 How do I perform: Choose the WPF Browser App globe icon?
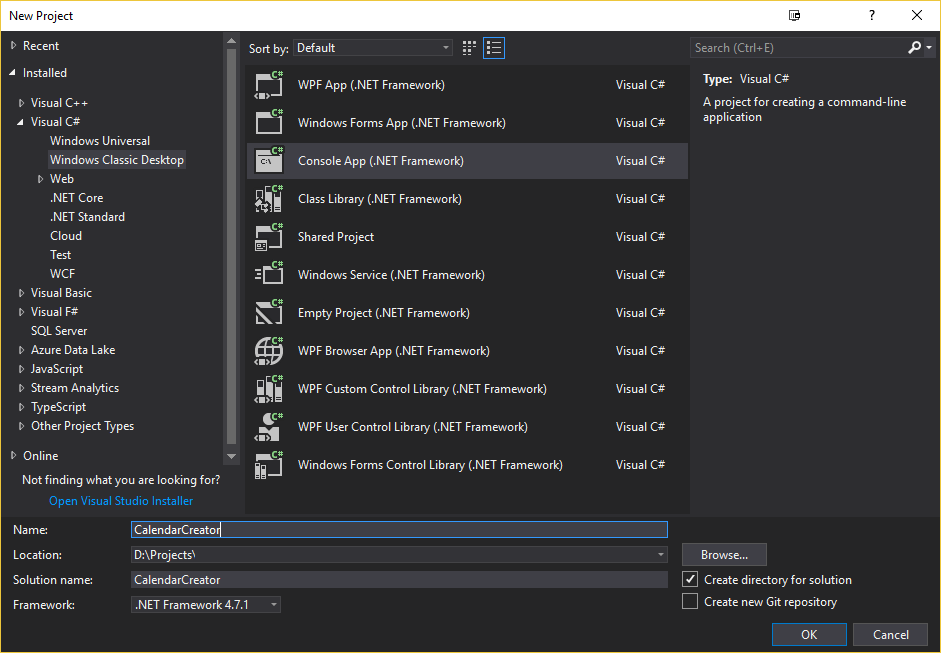(269, 351)
